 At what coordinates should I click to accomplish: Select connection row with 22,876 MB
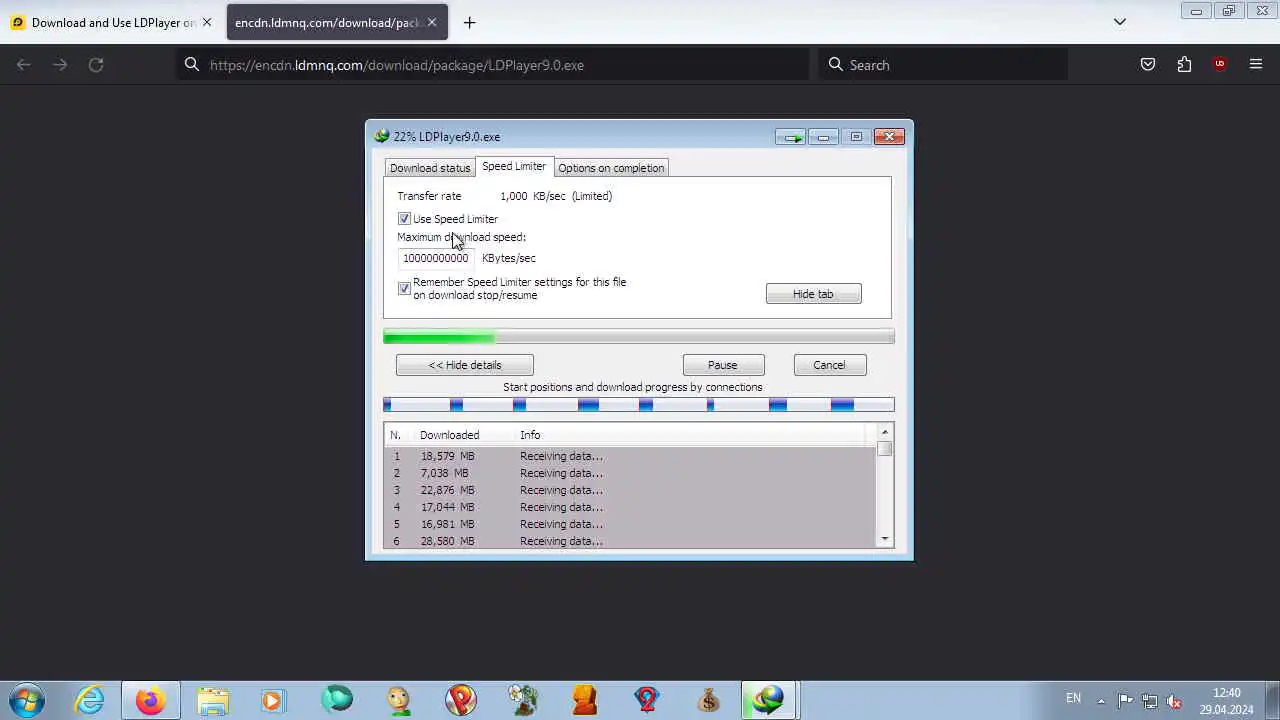(630, 490)
